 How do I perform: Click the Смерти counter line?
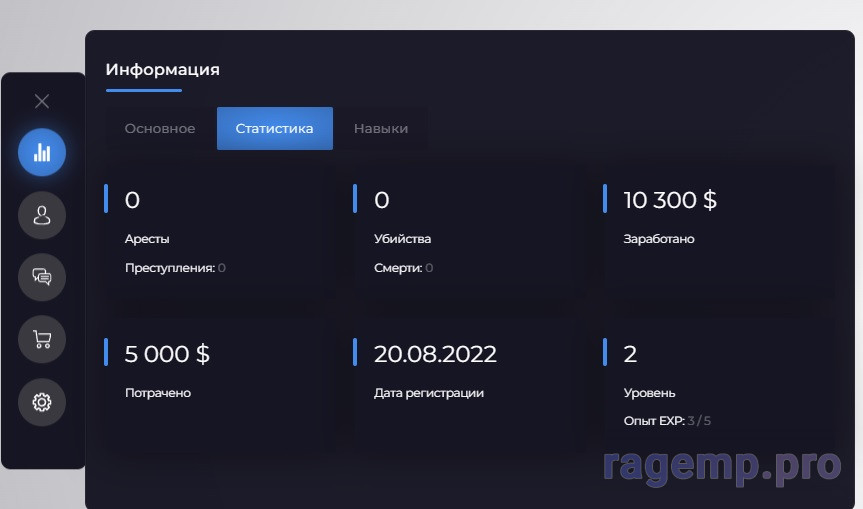click(x=403, y=268)
